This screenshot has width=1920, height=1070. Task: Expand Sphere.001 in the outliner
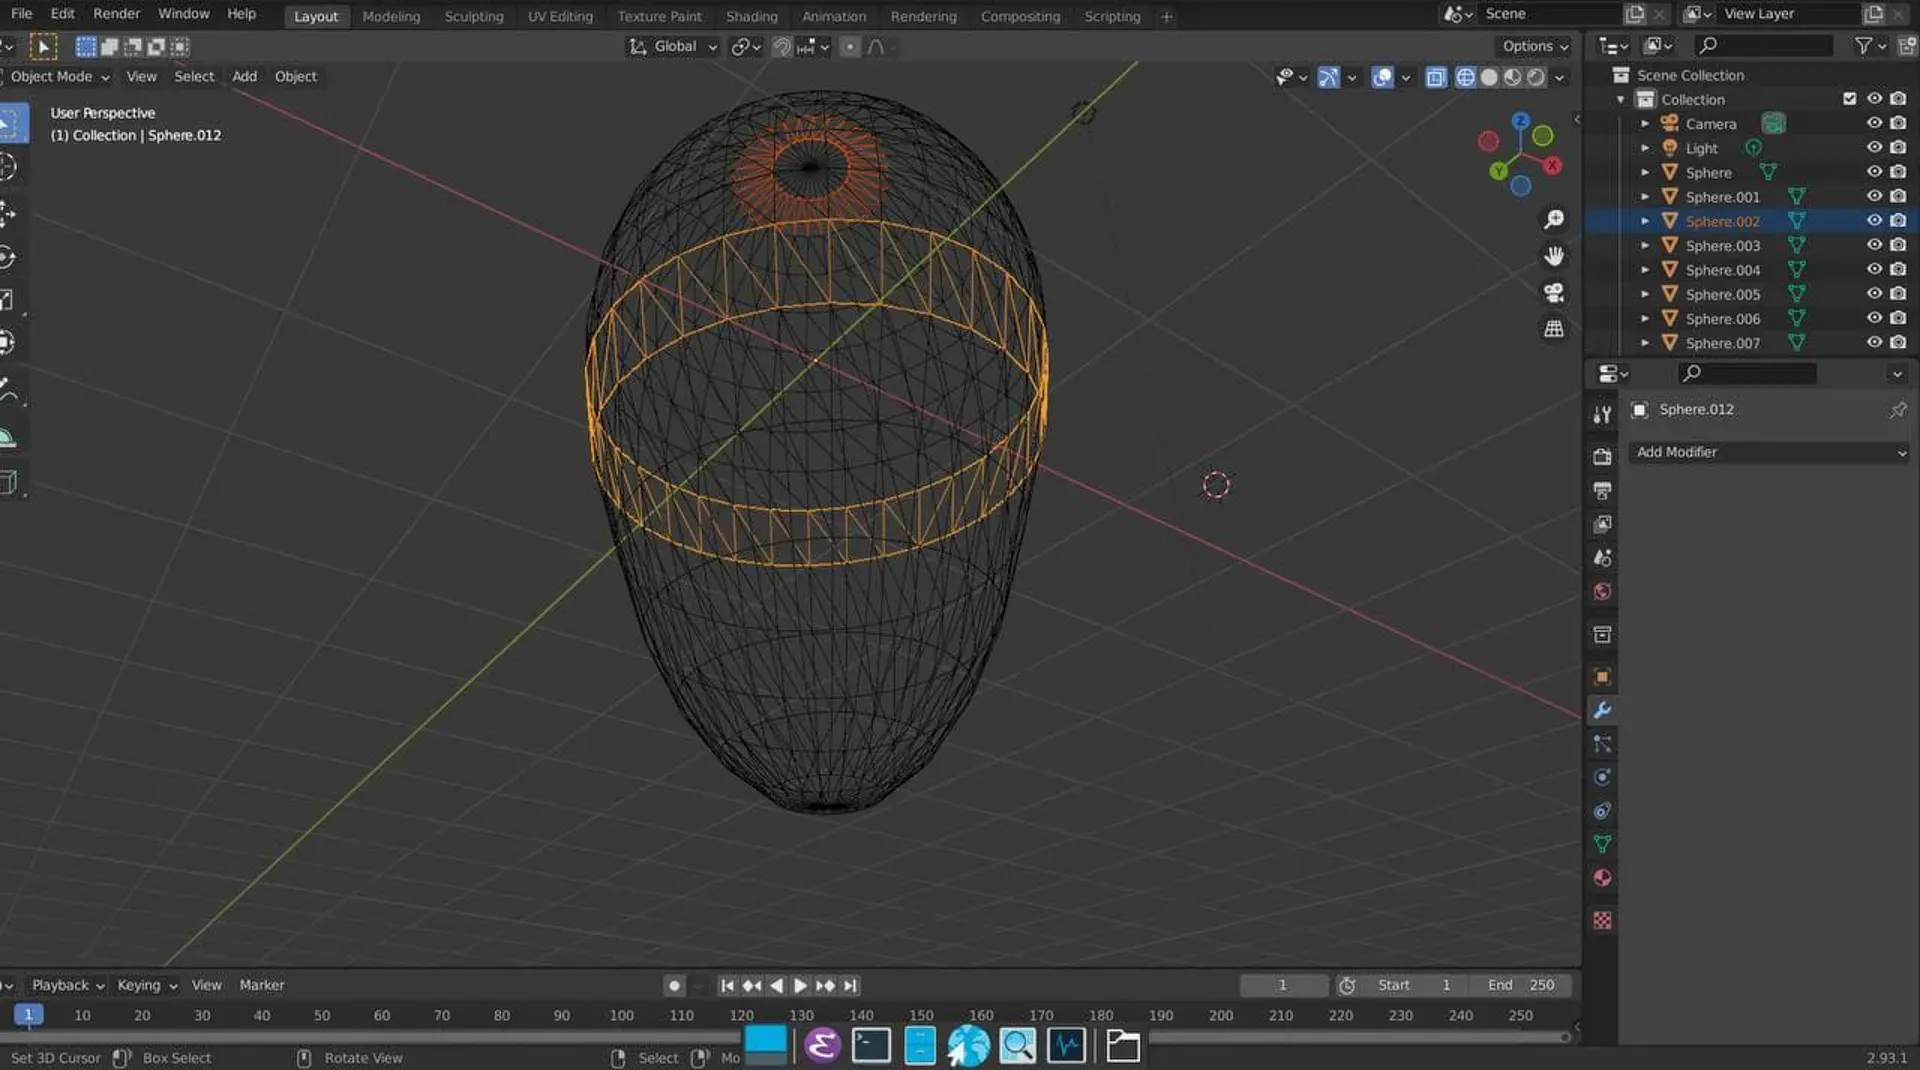[x=1645, y=196]
